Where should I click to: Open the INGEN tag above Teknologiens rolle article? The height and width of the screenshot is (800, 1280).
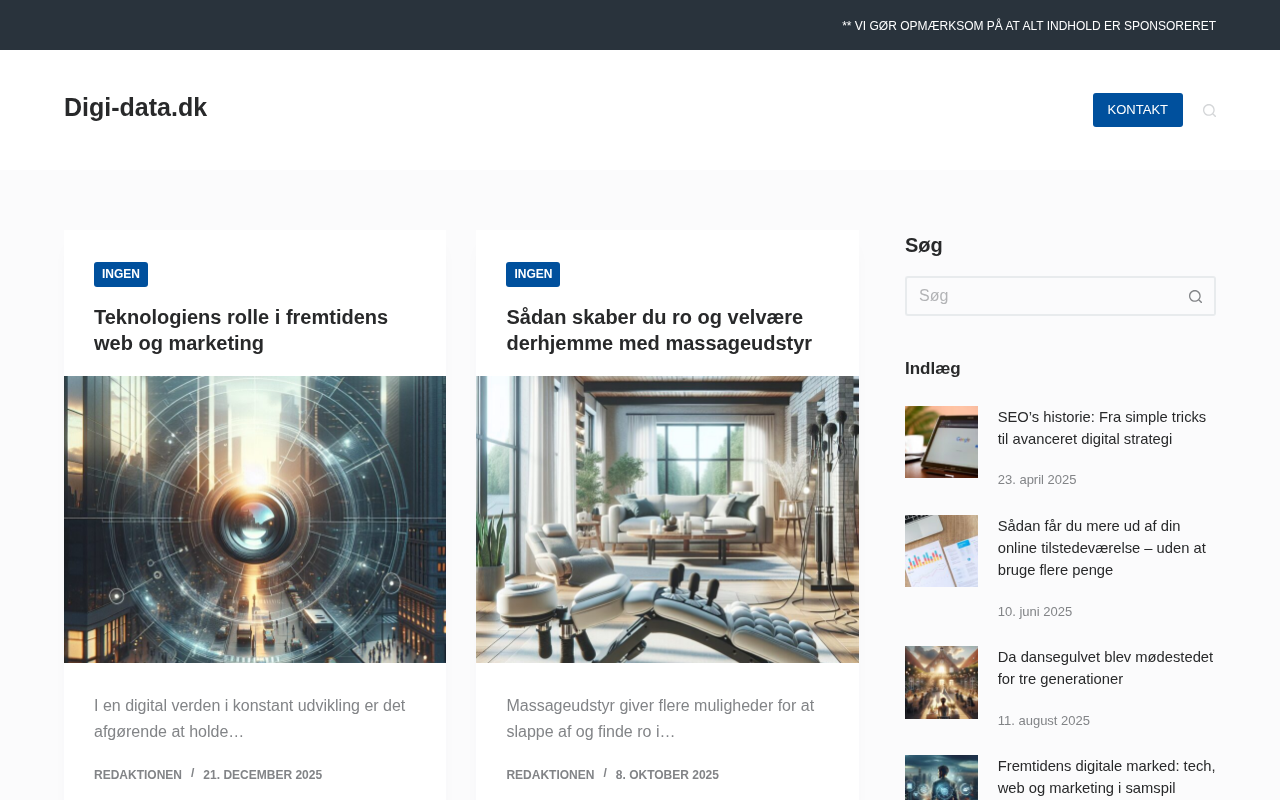[121, 274]
